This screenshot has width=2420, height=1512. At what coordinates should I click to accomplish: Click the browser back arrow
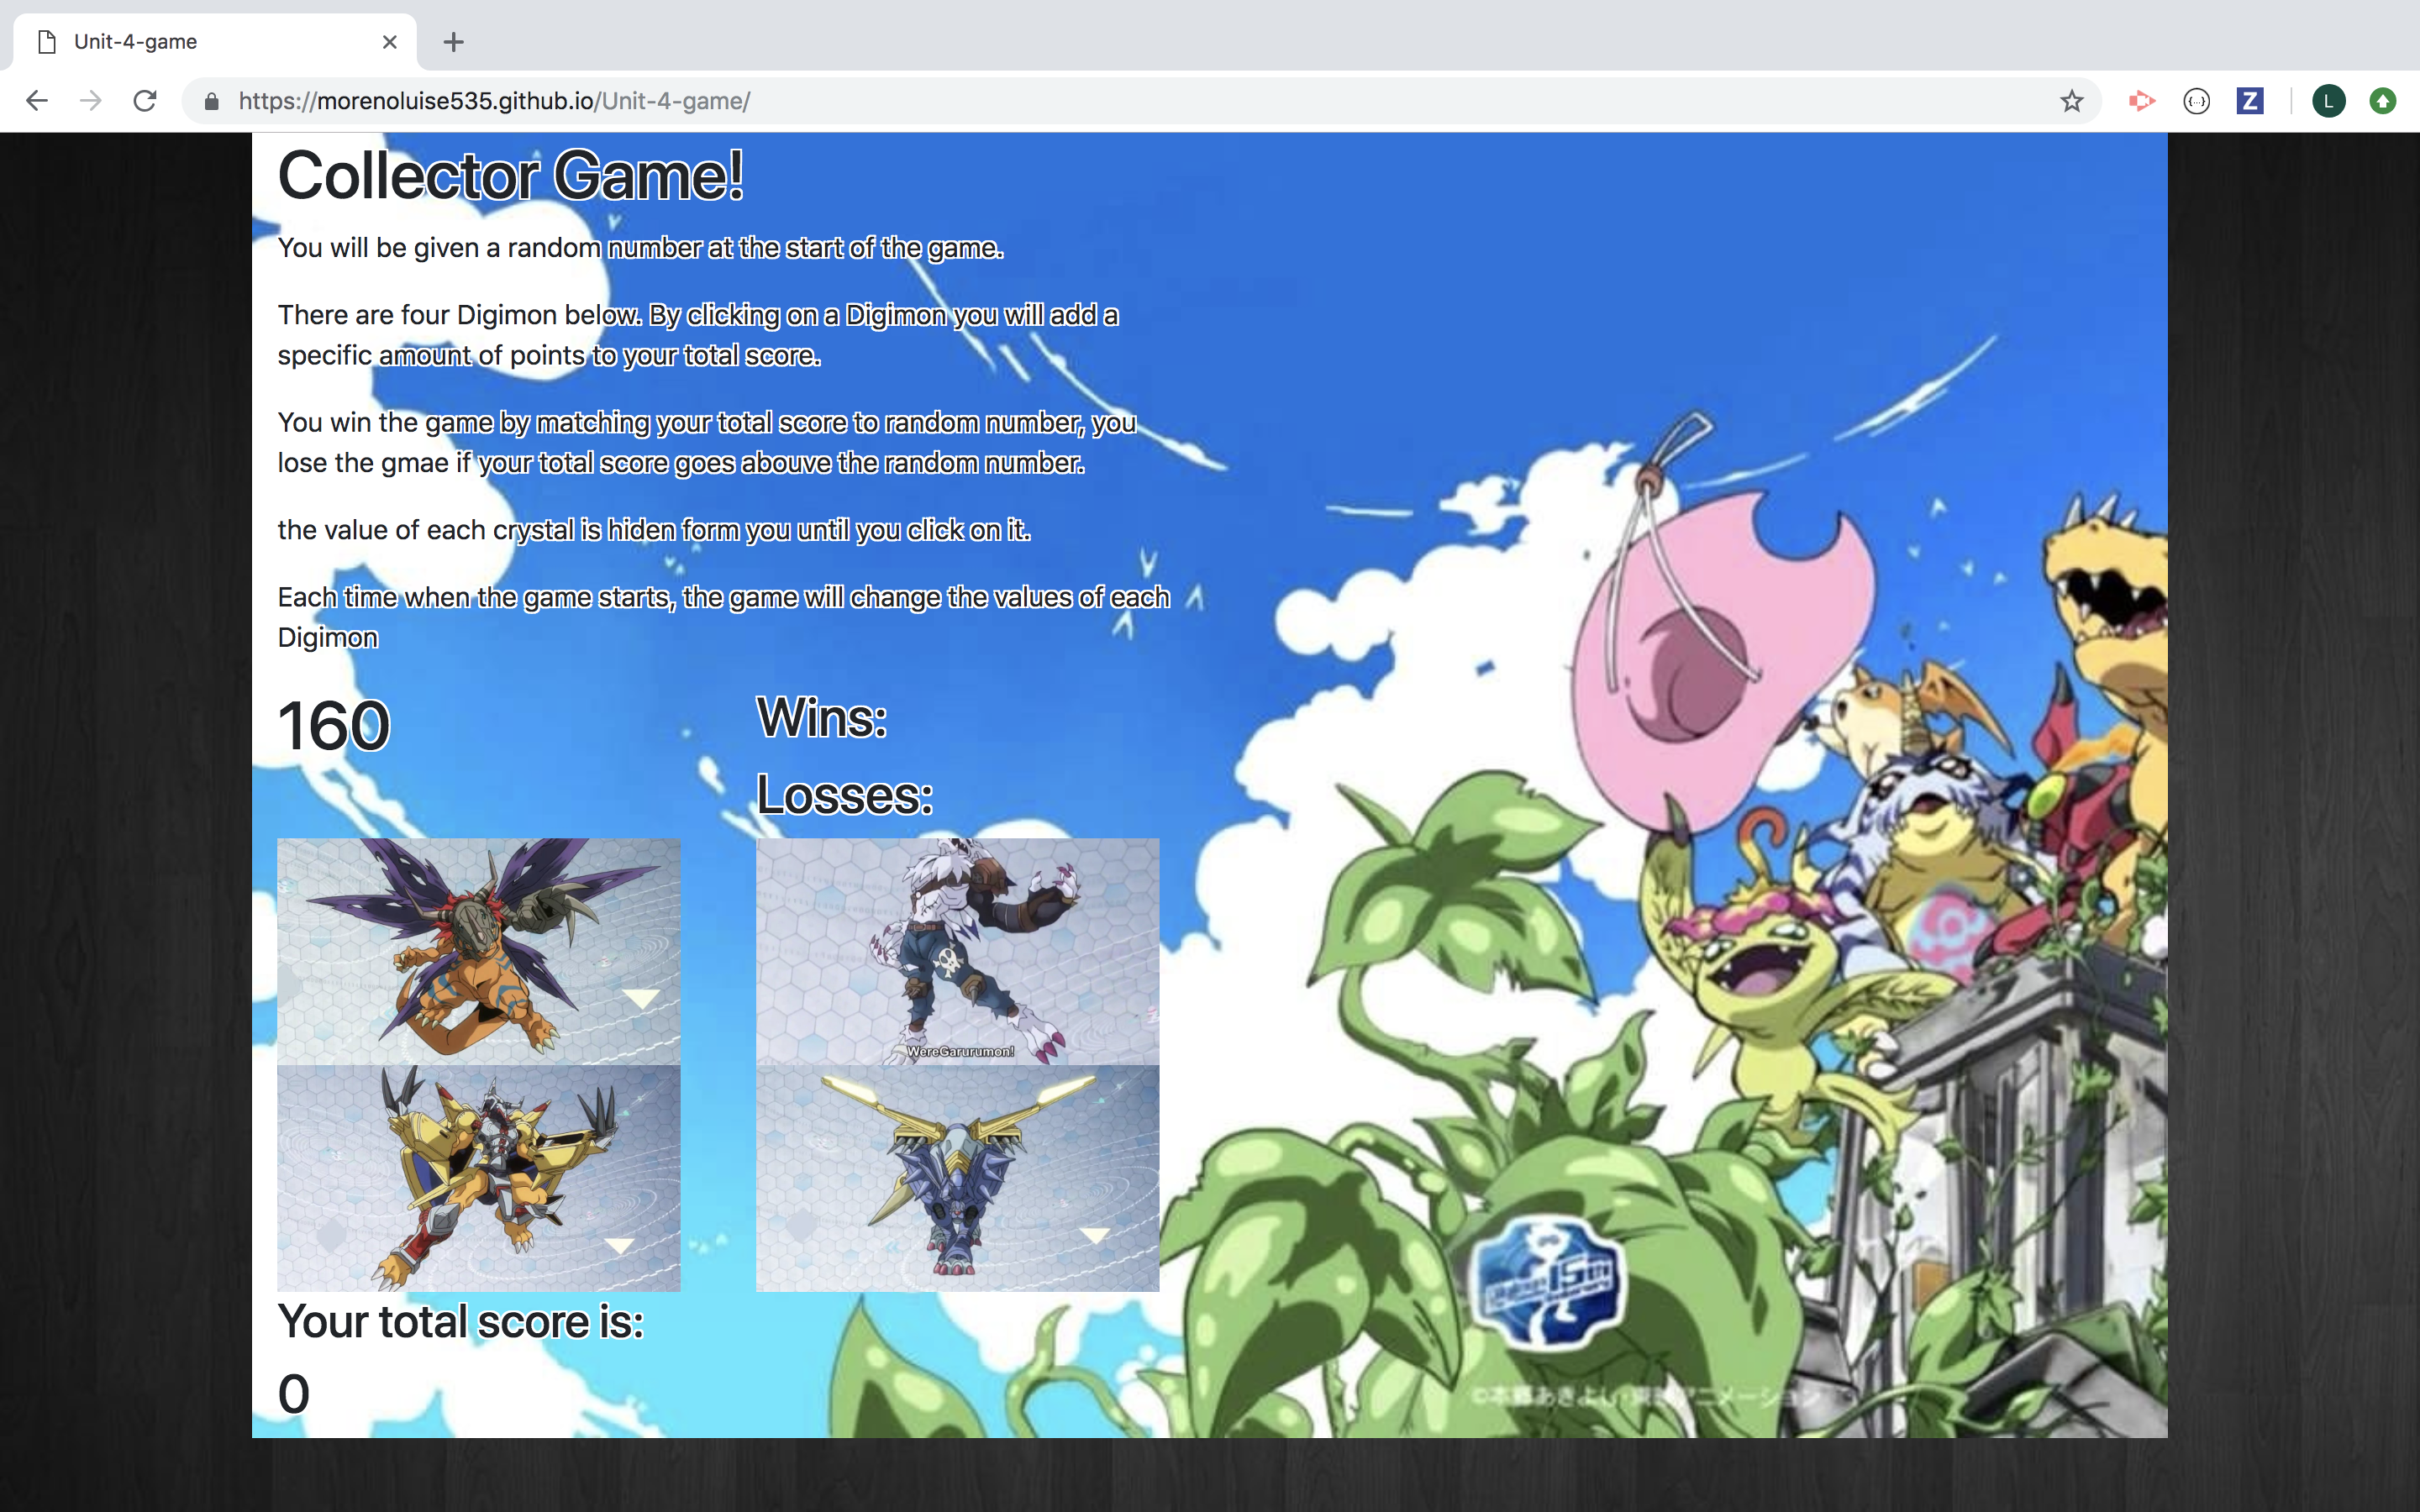(x=37, y=100)
